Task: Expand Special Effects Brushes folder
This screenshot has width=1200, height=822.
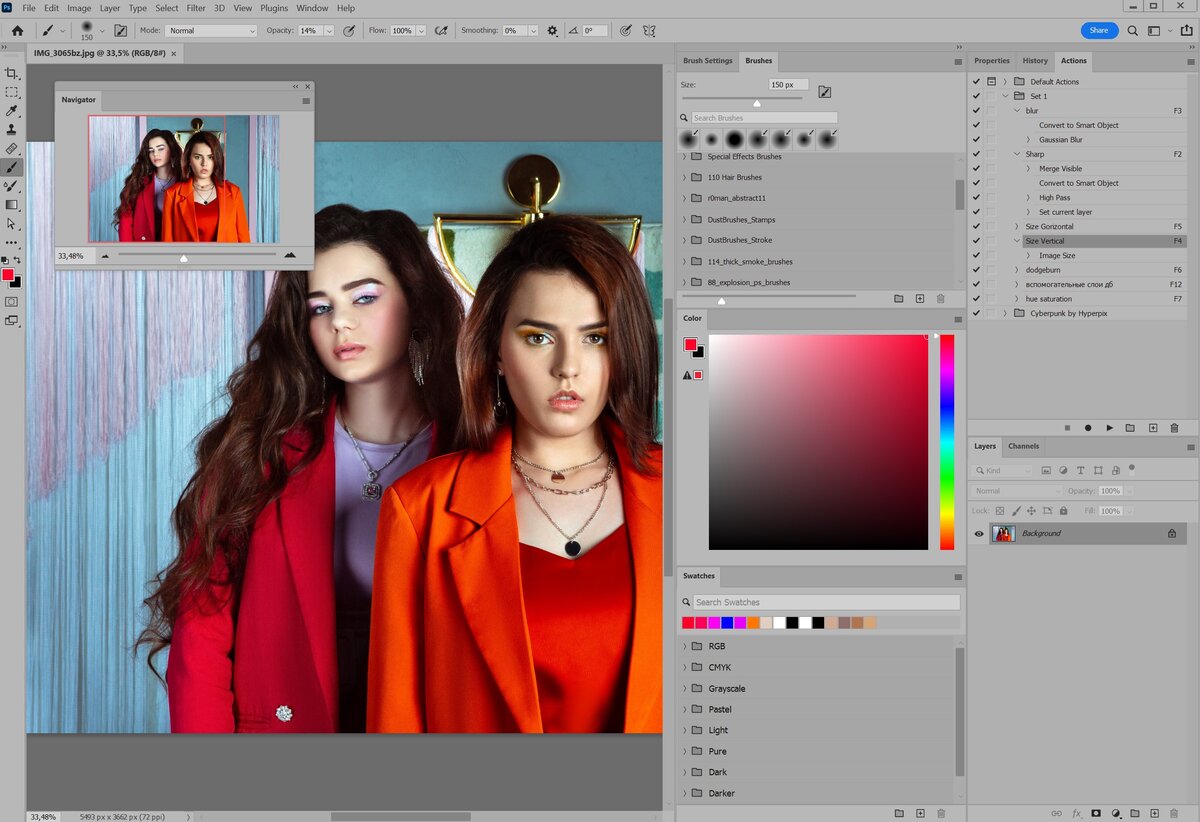Action: [685, 157]
